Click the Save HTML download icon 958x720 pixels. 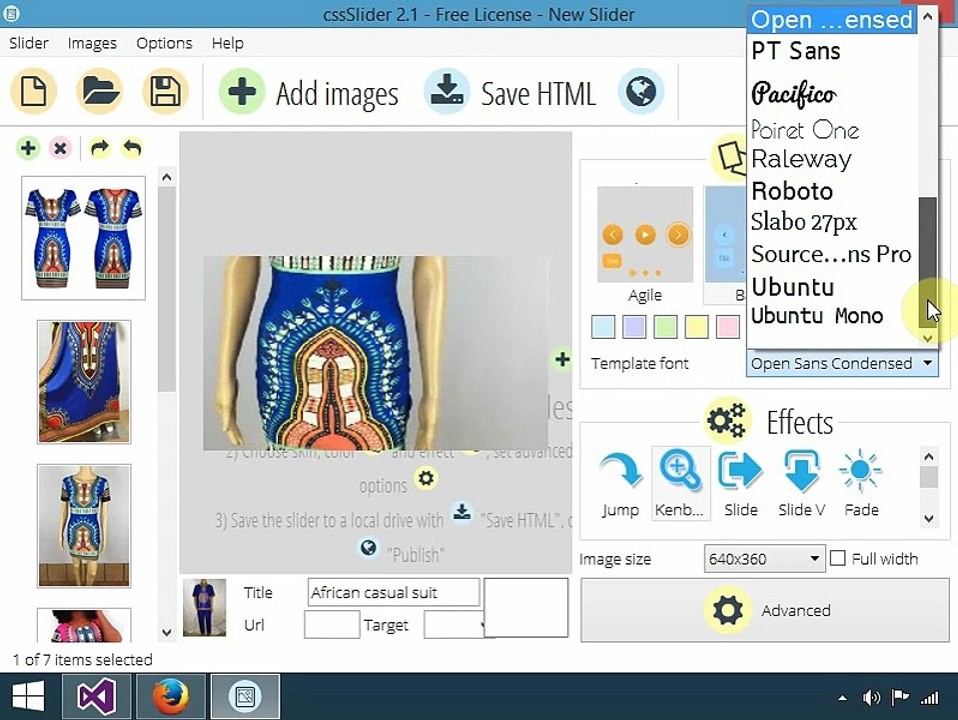[447, 92]
